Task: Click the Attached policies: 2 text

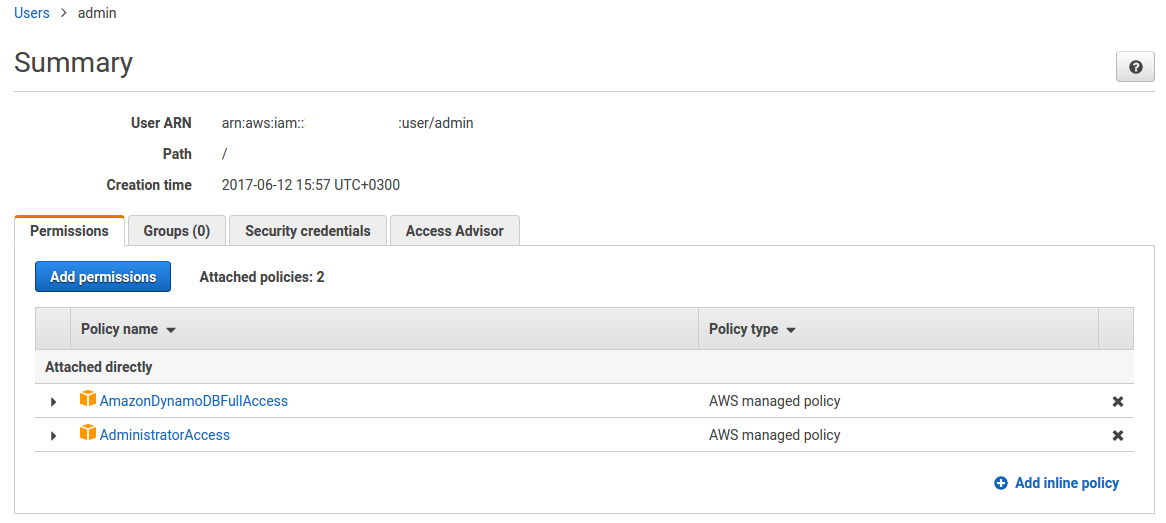Action: coord(262,277)
